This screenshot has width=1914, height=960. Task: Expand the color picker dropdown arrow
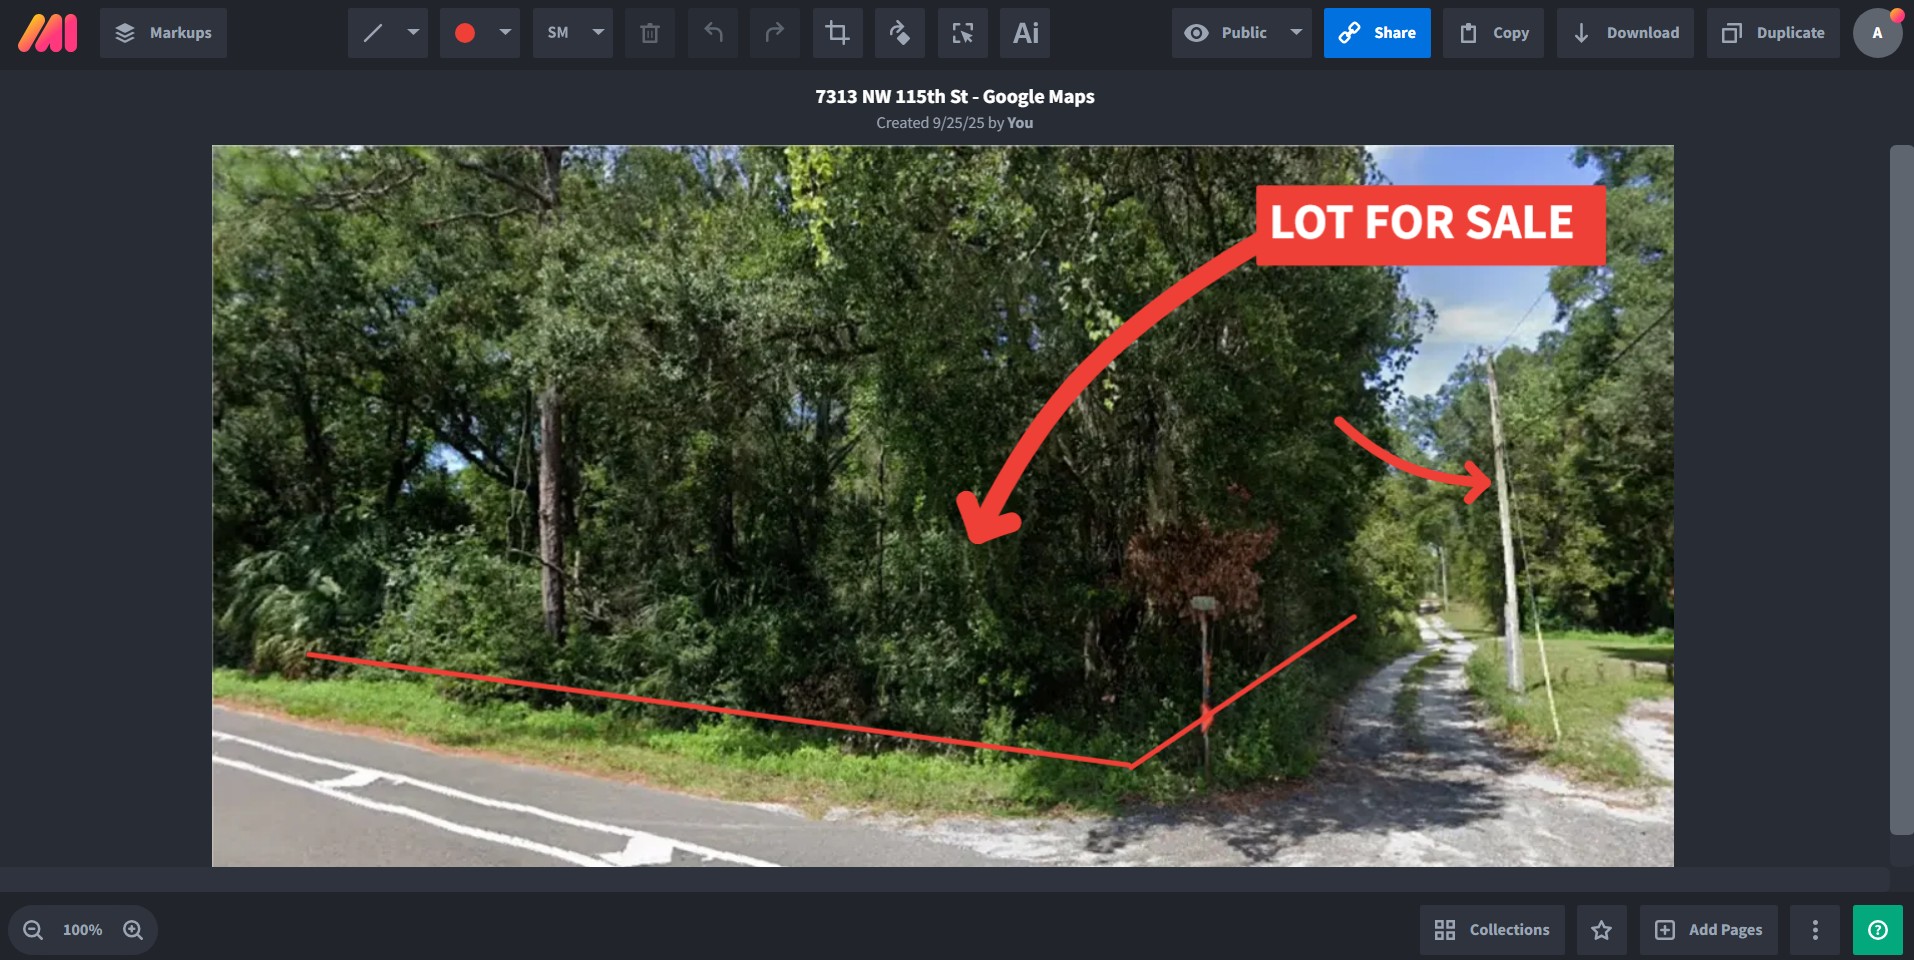[505, 33]
